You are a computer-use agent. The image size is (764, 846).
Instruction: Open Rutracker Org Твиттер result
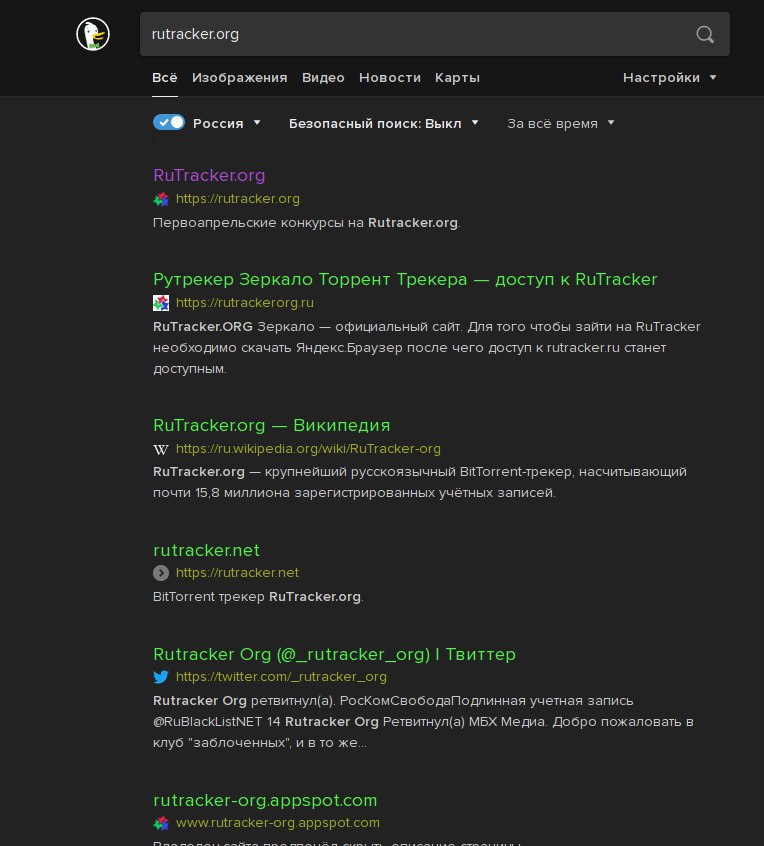[335, 654]
